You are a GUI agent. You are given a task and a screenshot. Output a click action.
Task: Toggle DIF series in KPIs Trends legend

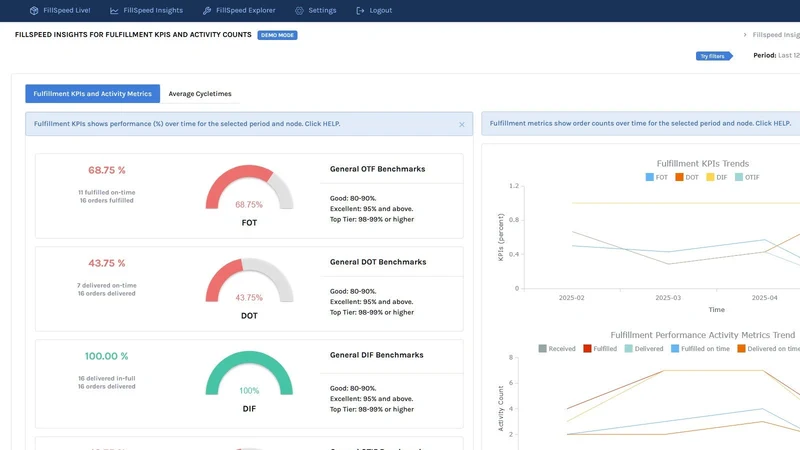tap(717, 177)
